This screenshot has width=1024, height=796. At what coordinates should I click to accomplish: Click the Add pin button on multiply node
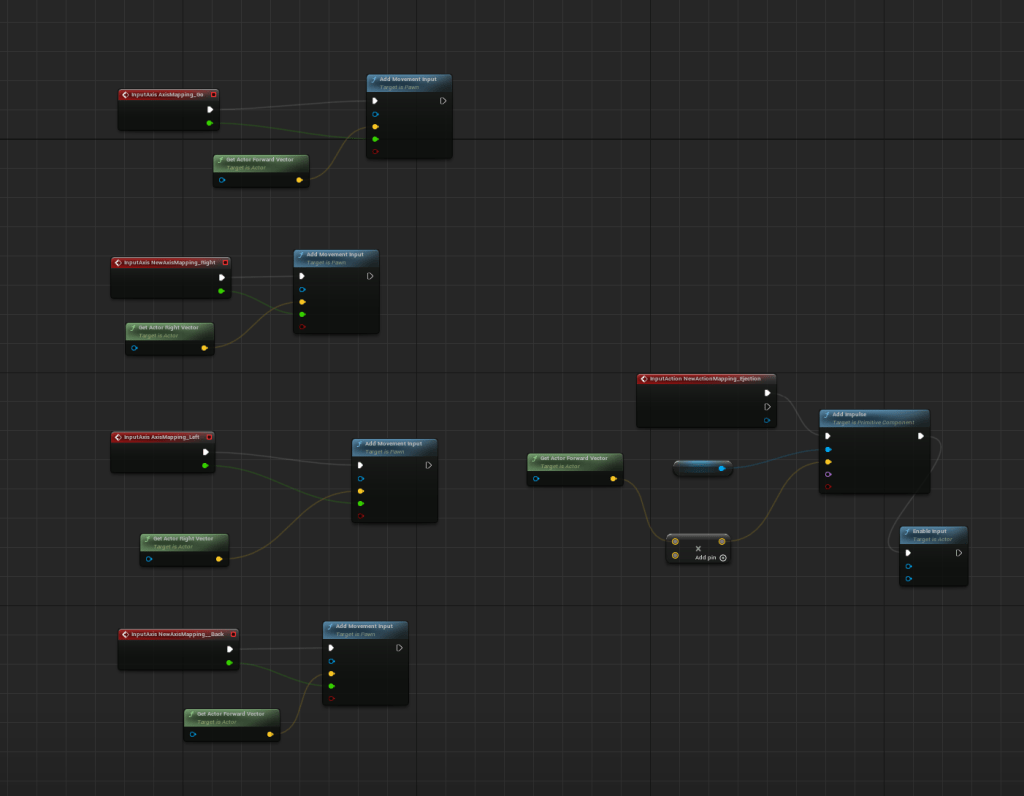point(723,557)
